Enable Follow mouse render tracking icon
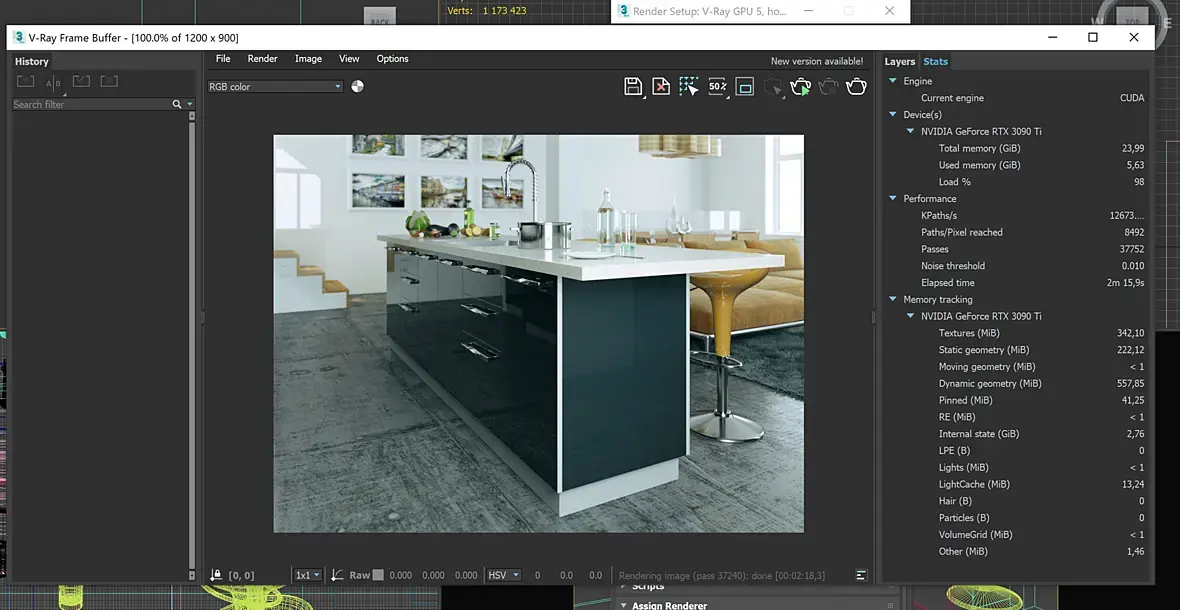 click(x=689, y=87)
